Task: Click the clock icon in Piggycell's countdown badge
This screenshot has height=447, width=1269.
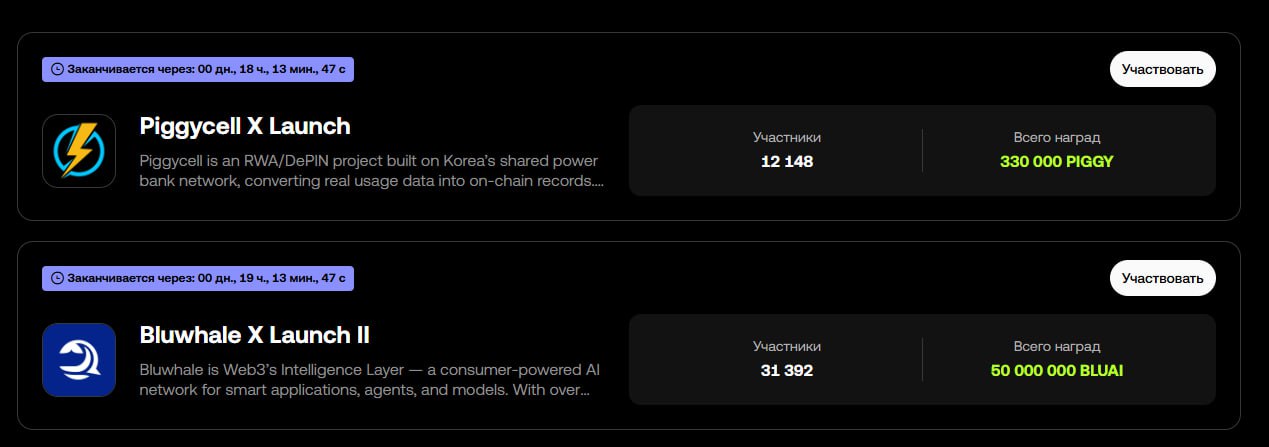Action: (57, 69)
